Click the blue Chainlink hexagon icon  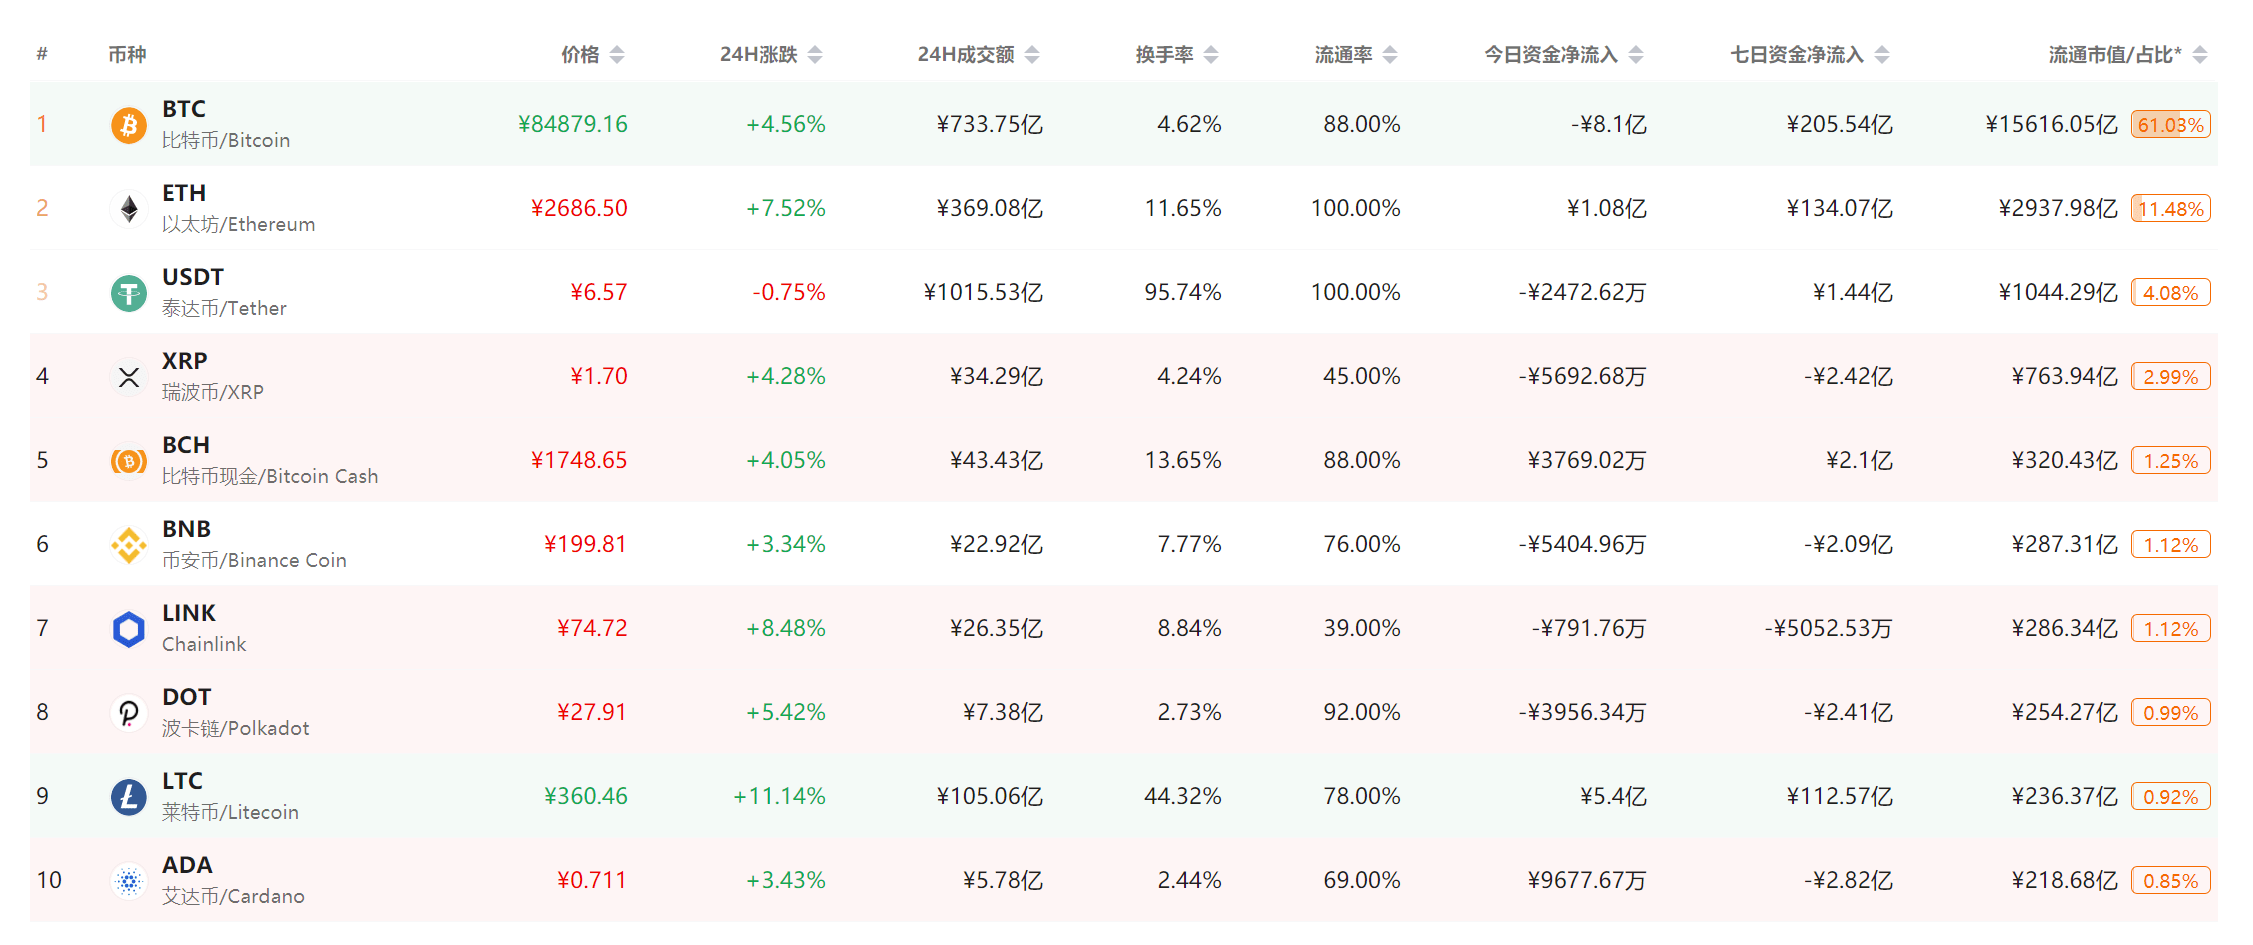[128, 629]
